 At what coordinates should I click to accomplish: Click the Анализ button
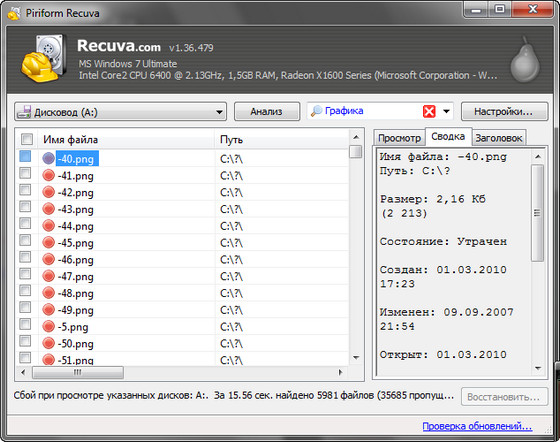(x=266, y=112)
